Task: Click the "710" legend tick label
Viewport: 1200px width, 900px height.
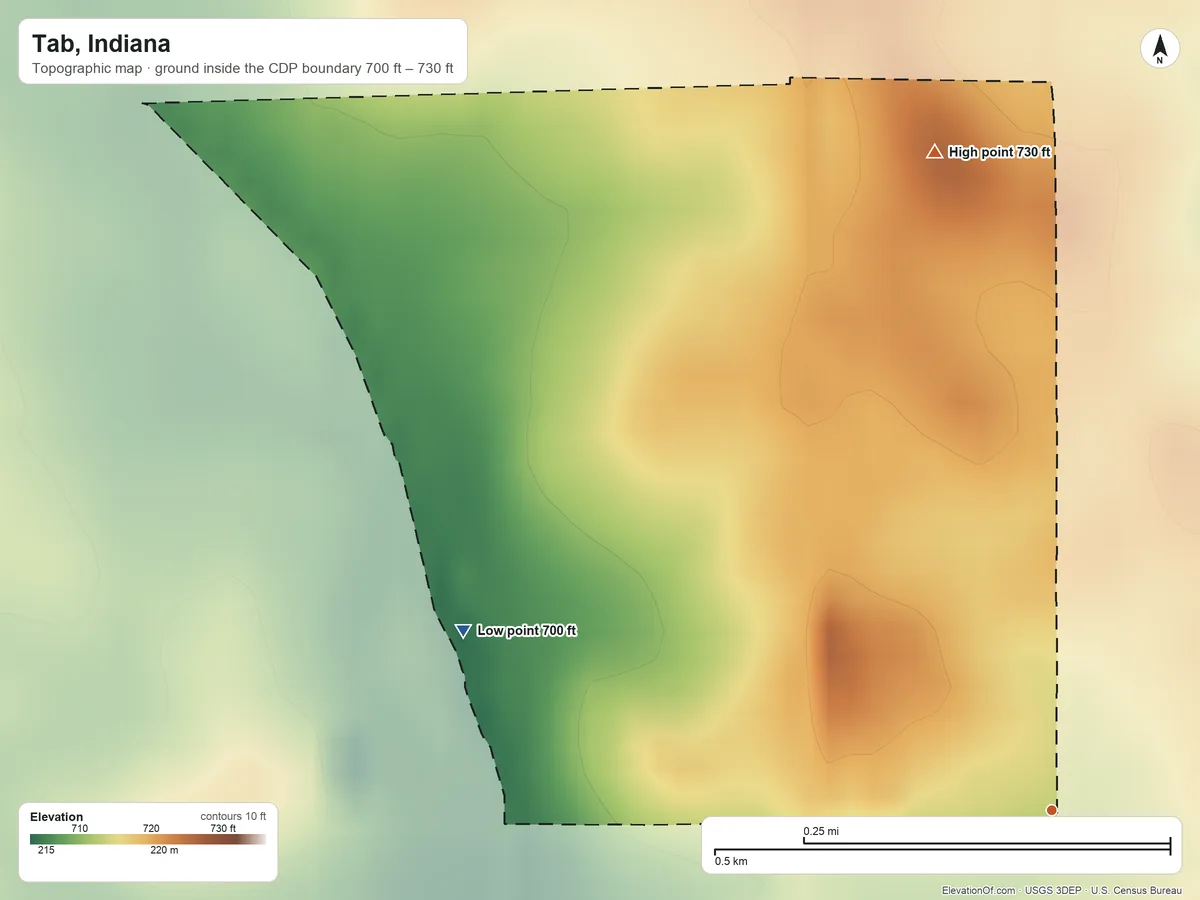Action: (80, 828)
